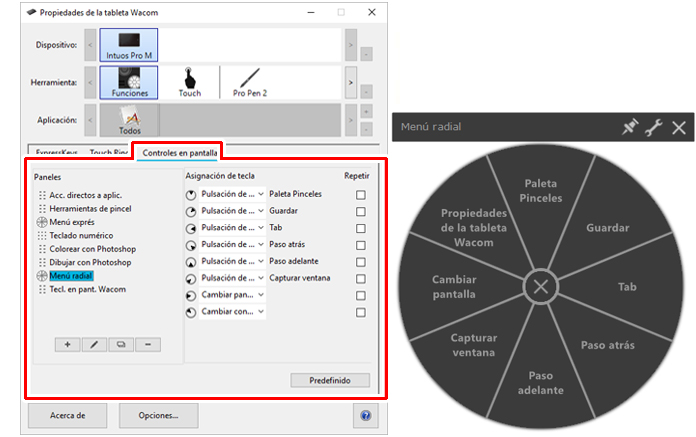The width and height of the screenshot is (696, 437).
Task: Click the Predefinido button
Action: (x=330, y=380)
